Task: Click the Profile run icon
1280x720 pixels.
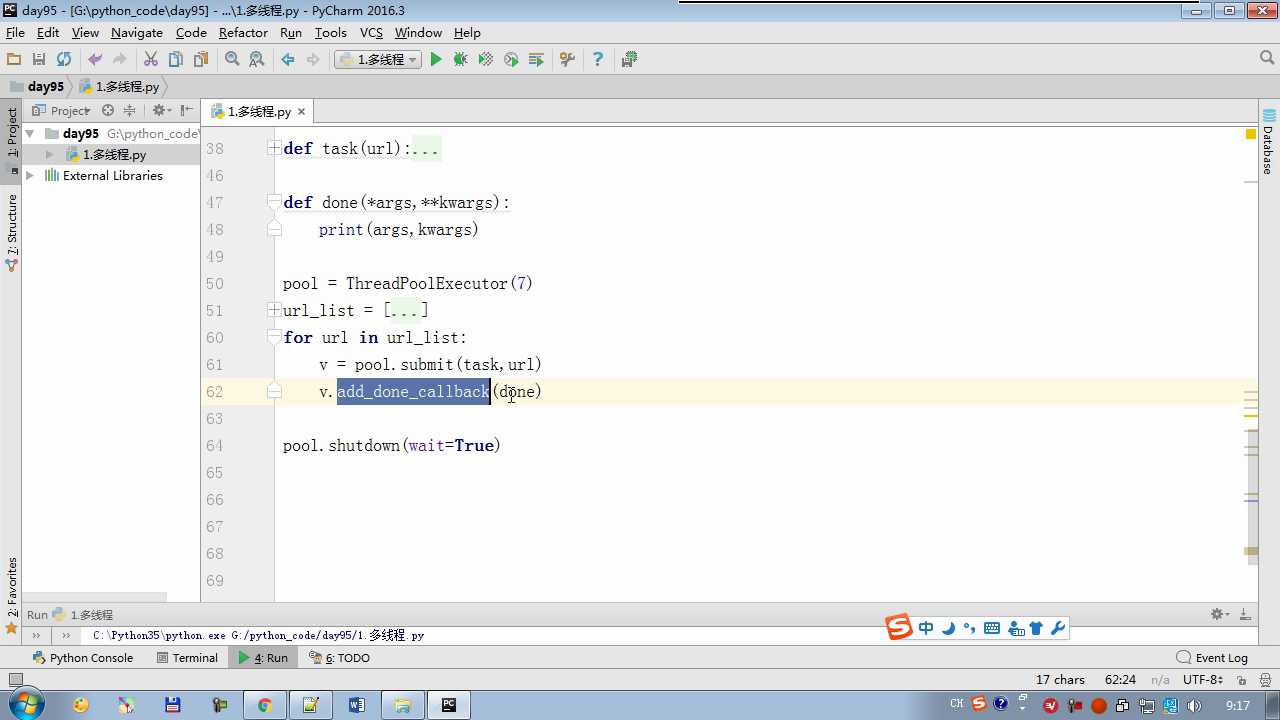Action: (x=511, y=60)
